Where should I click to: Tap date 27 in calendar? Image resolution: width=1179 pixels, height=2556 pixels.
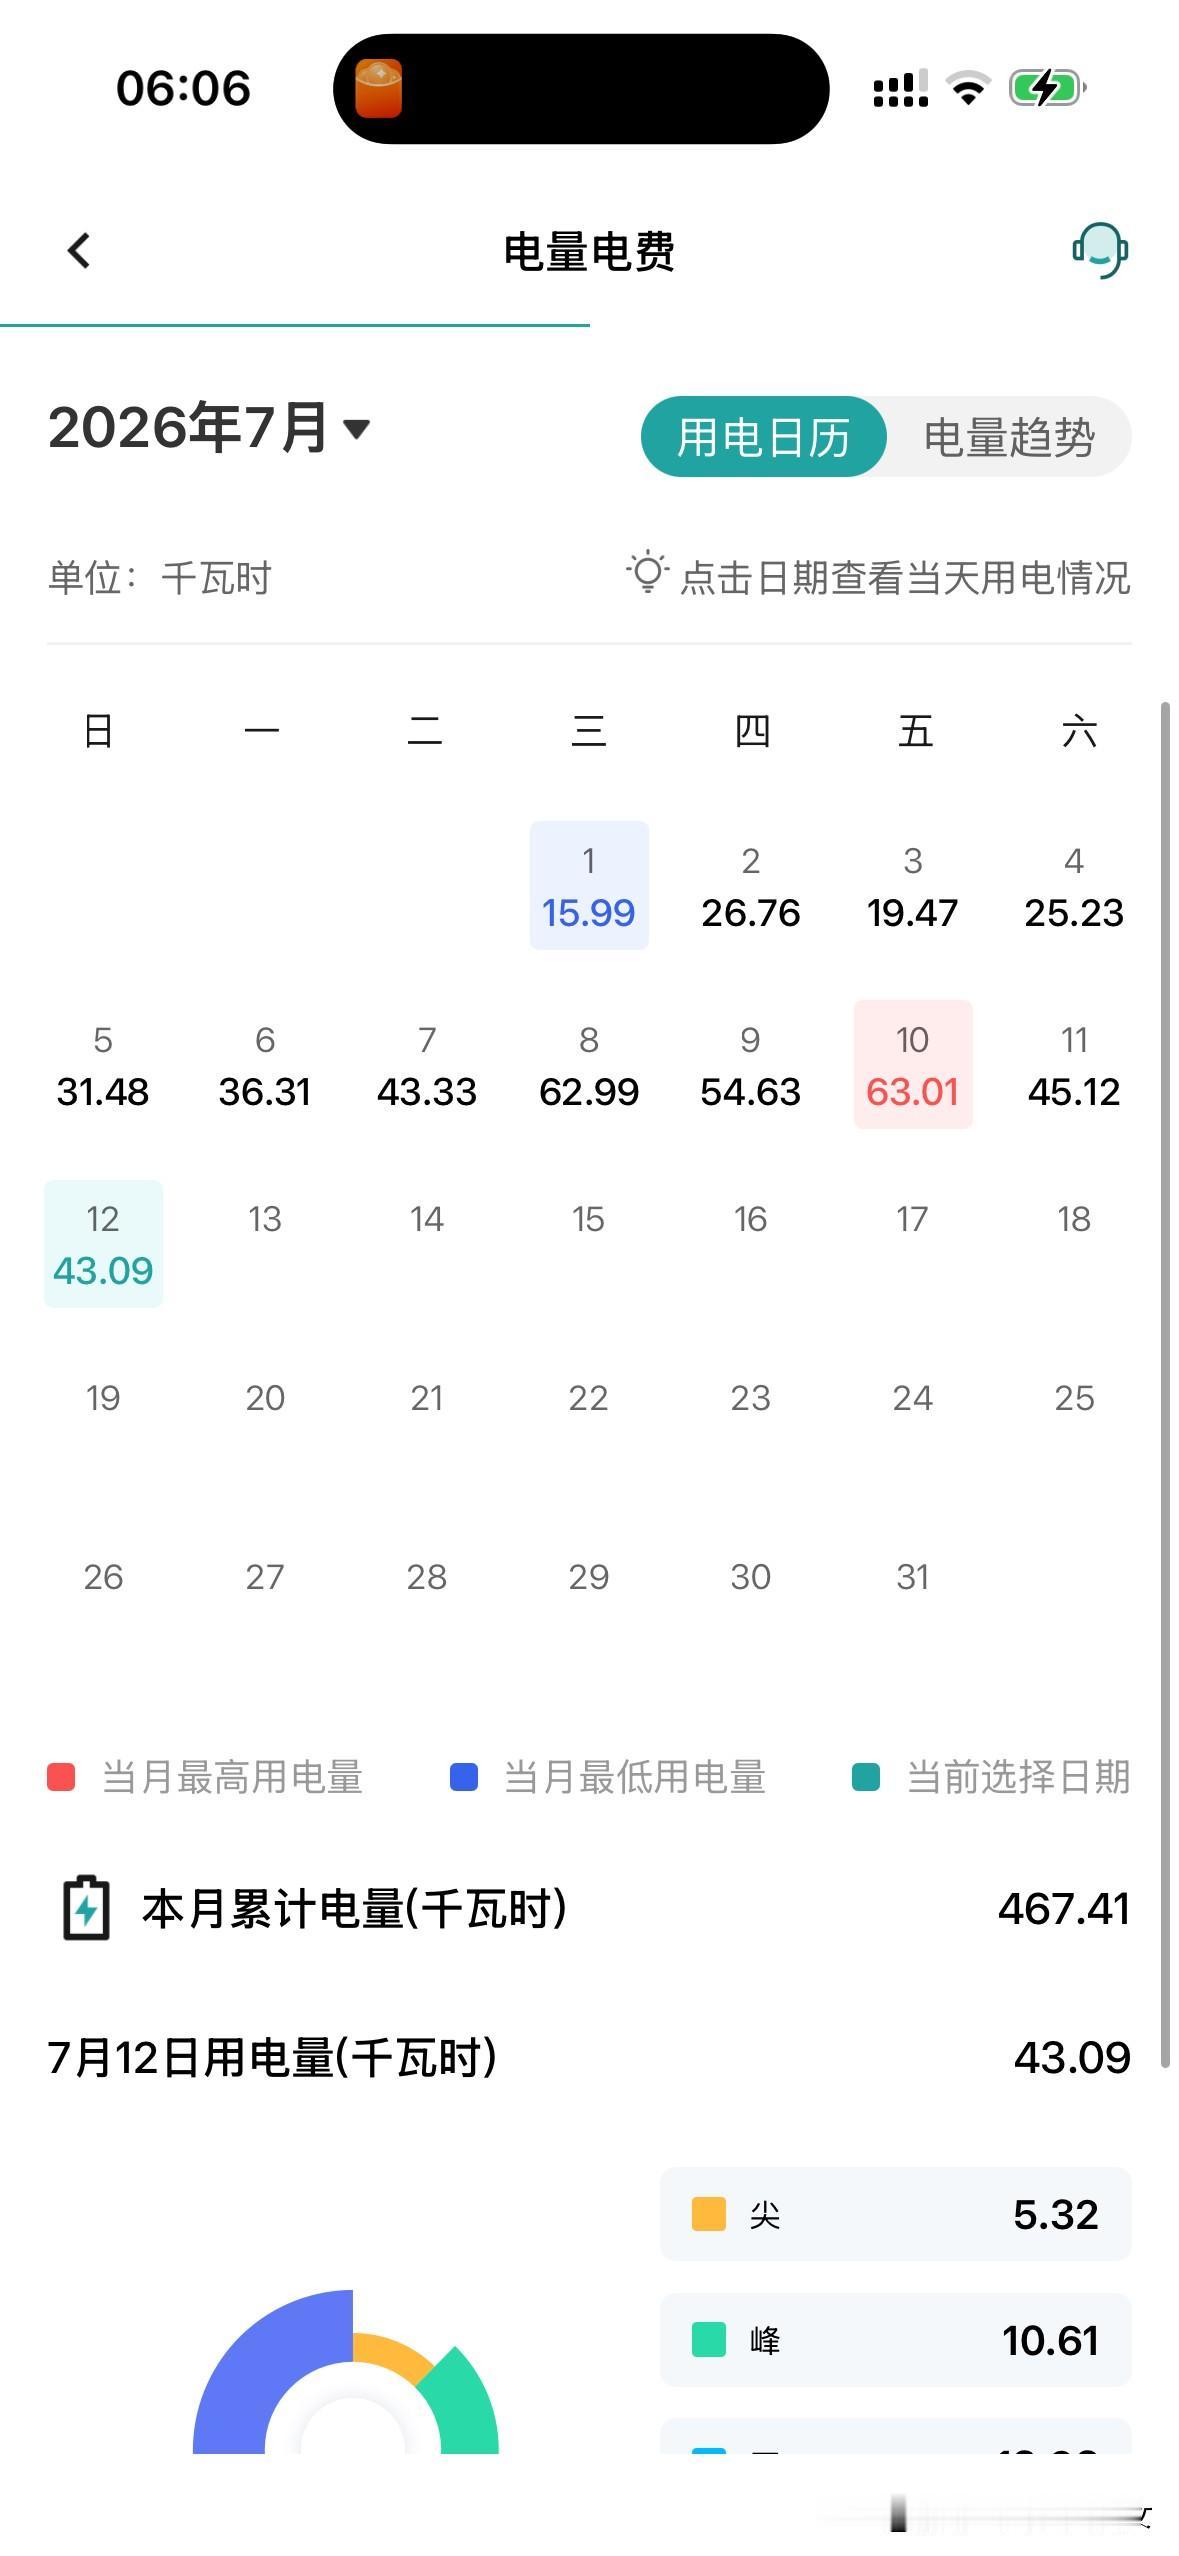pyautogui.click(x=265, y=1577)
